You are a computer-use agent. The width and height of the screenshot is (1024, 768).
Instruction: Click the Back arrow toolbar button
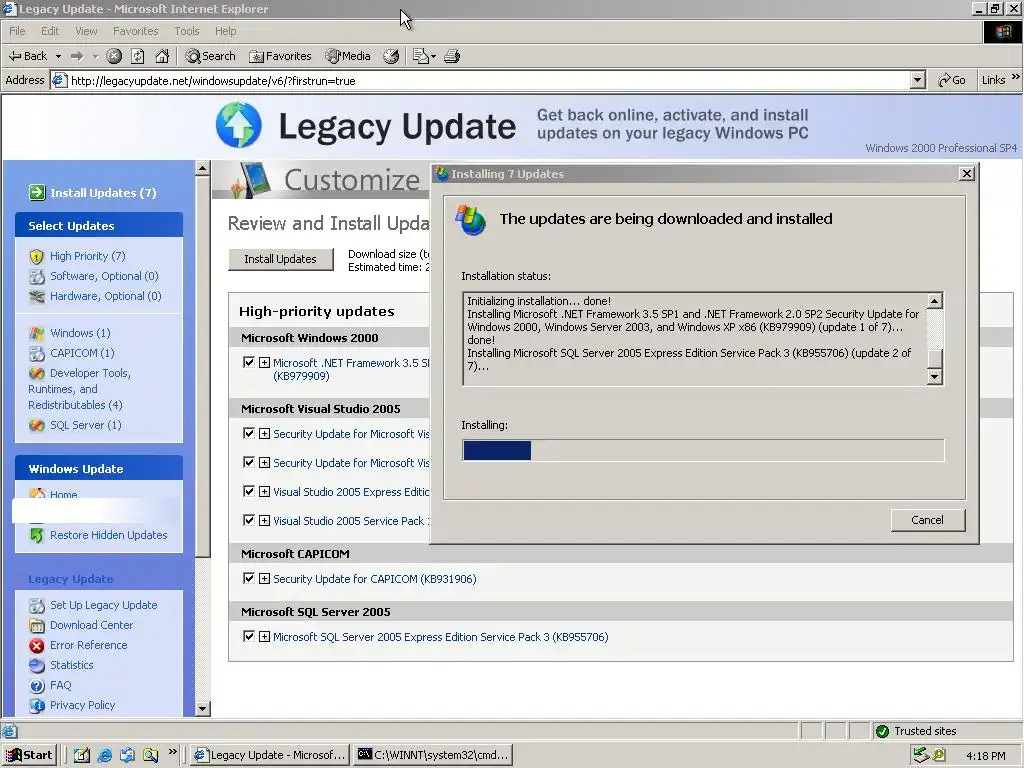[x=27, y=56]
